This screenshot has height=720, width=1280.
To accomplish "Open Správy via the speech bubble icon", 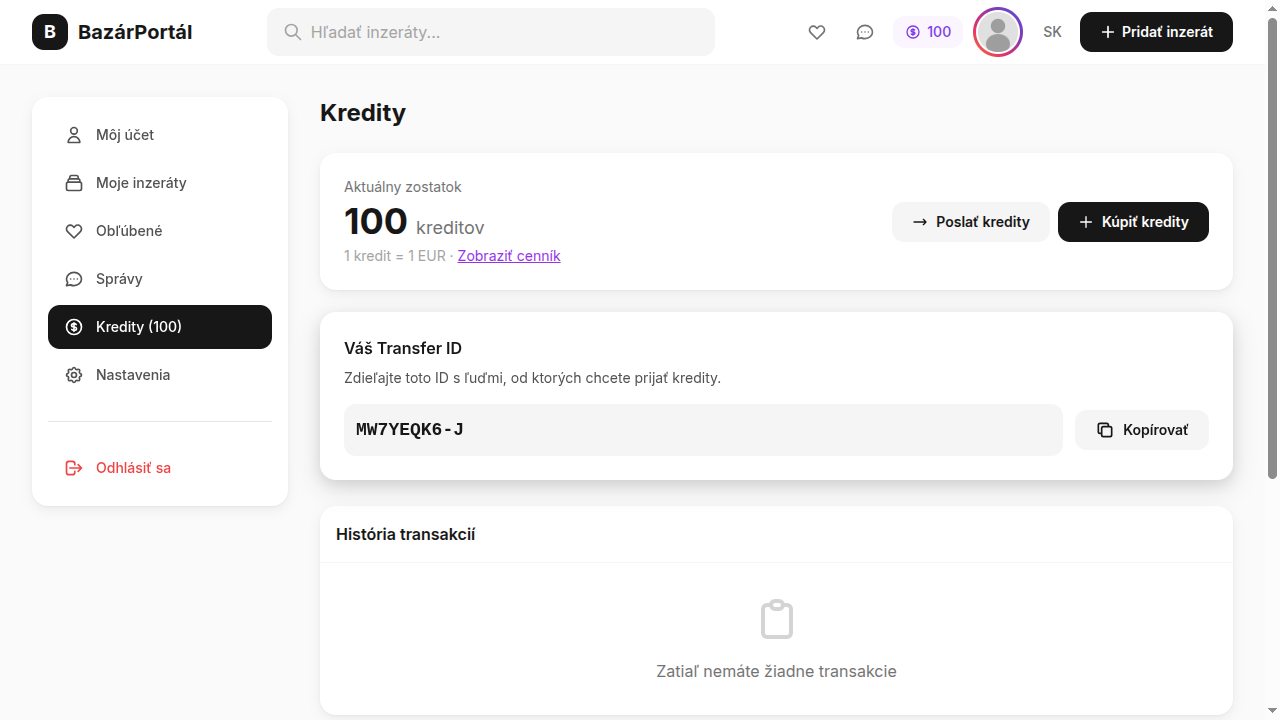I will coord(73,278).
